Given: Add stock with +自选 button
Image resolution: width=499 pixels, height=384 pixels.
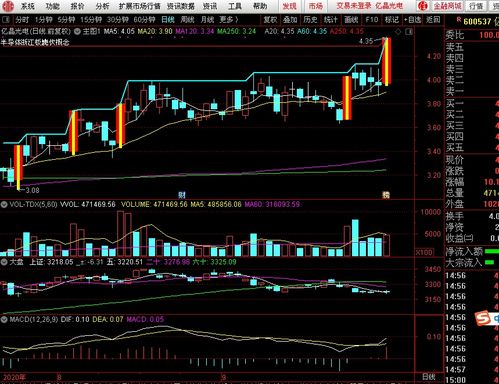Looking at the screenshot, I should coord(413,20).
